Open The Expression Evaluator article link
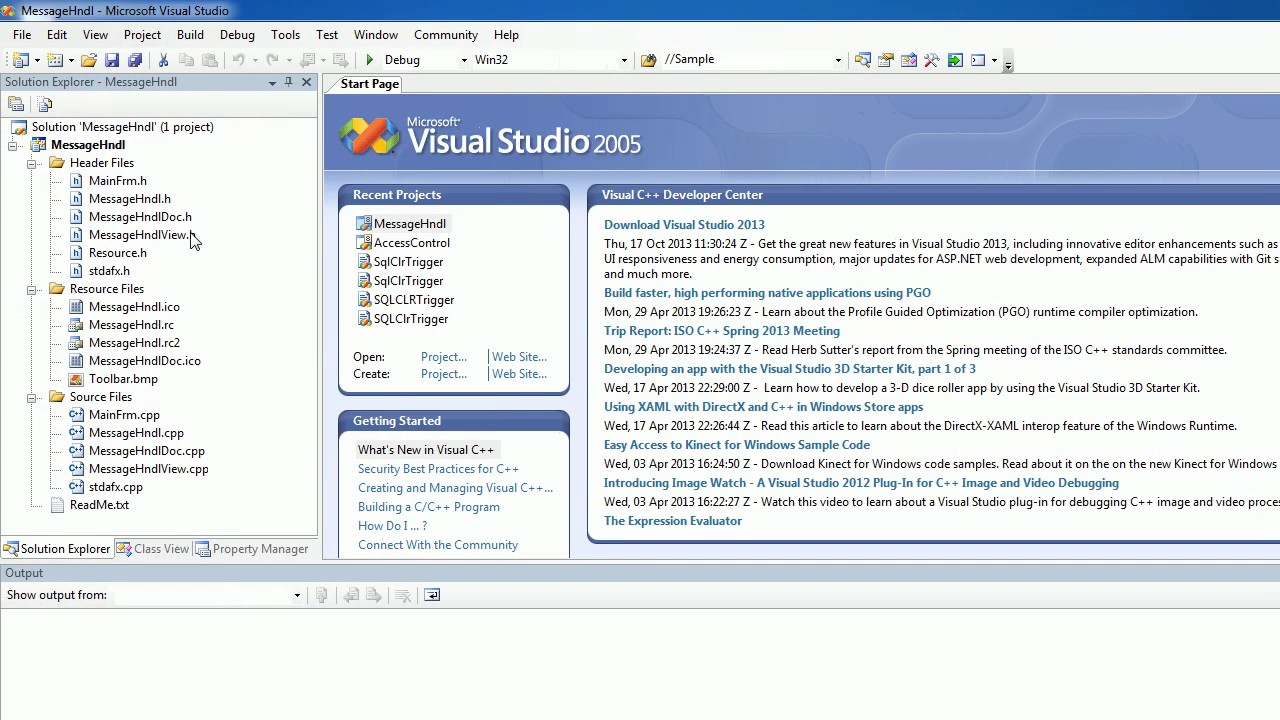The height and width of the screenshot is (720, 1280). 673,521
